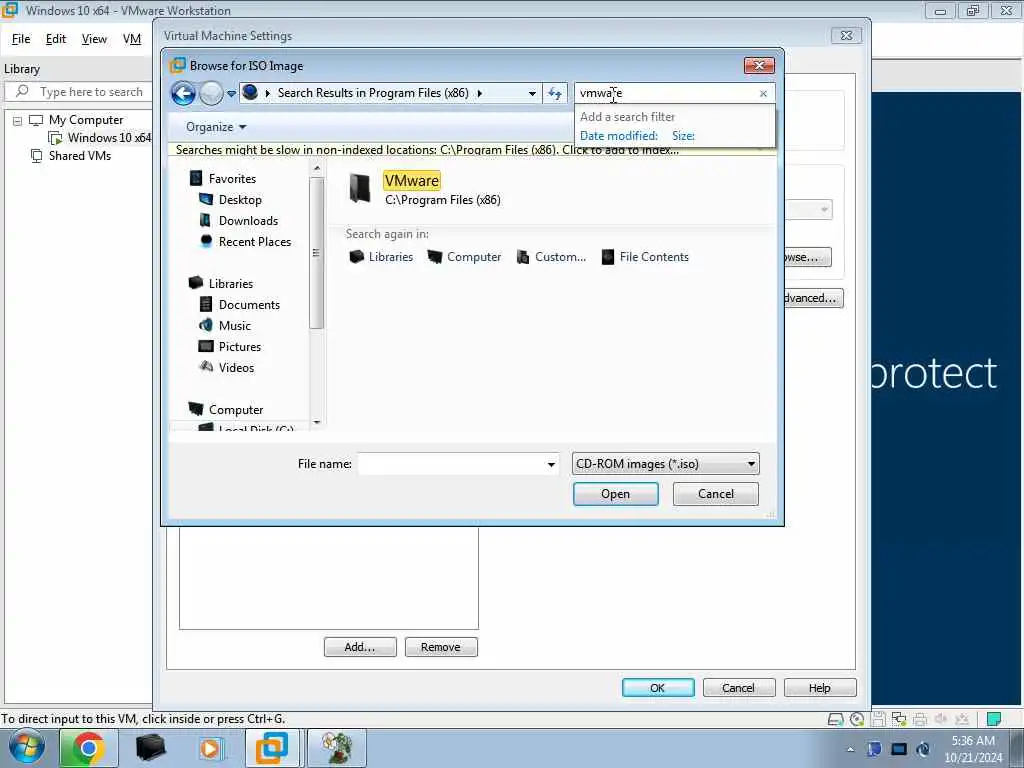Open the recent locations dropdown arrow
This screenshot has height=768, width=1024.
(231, 93)
